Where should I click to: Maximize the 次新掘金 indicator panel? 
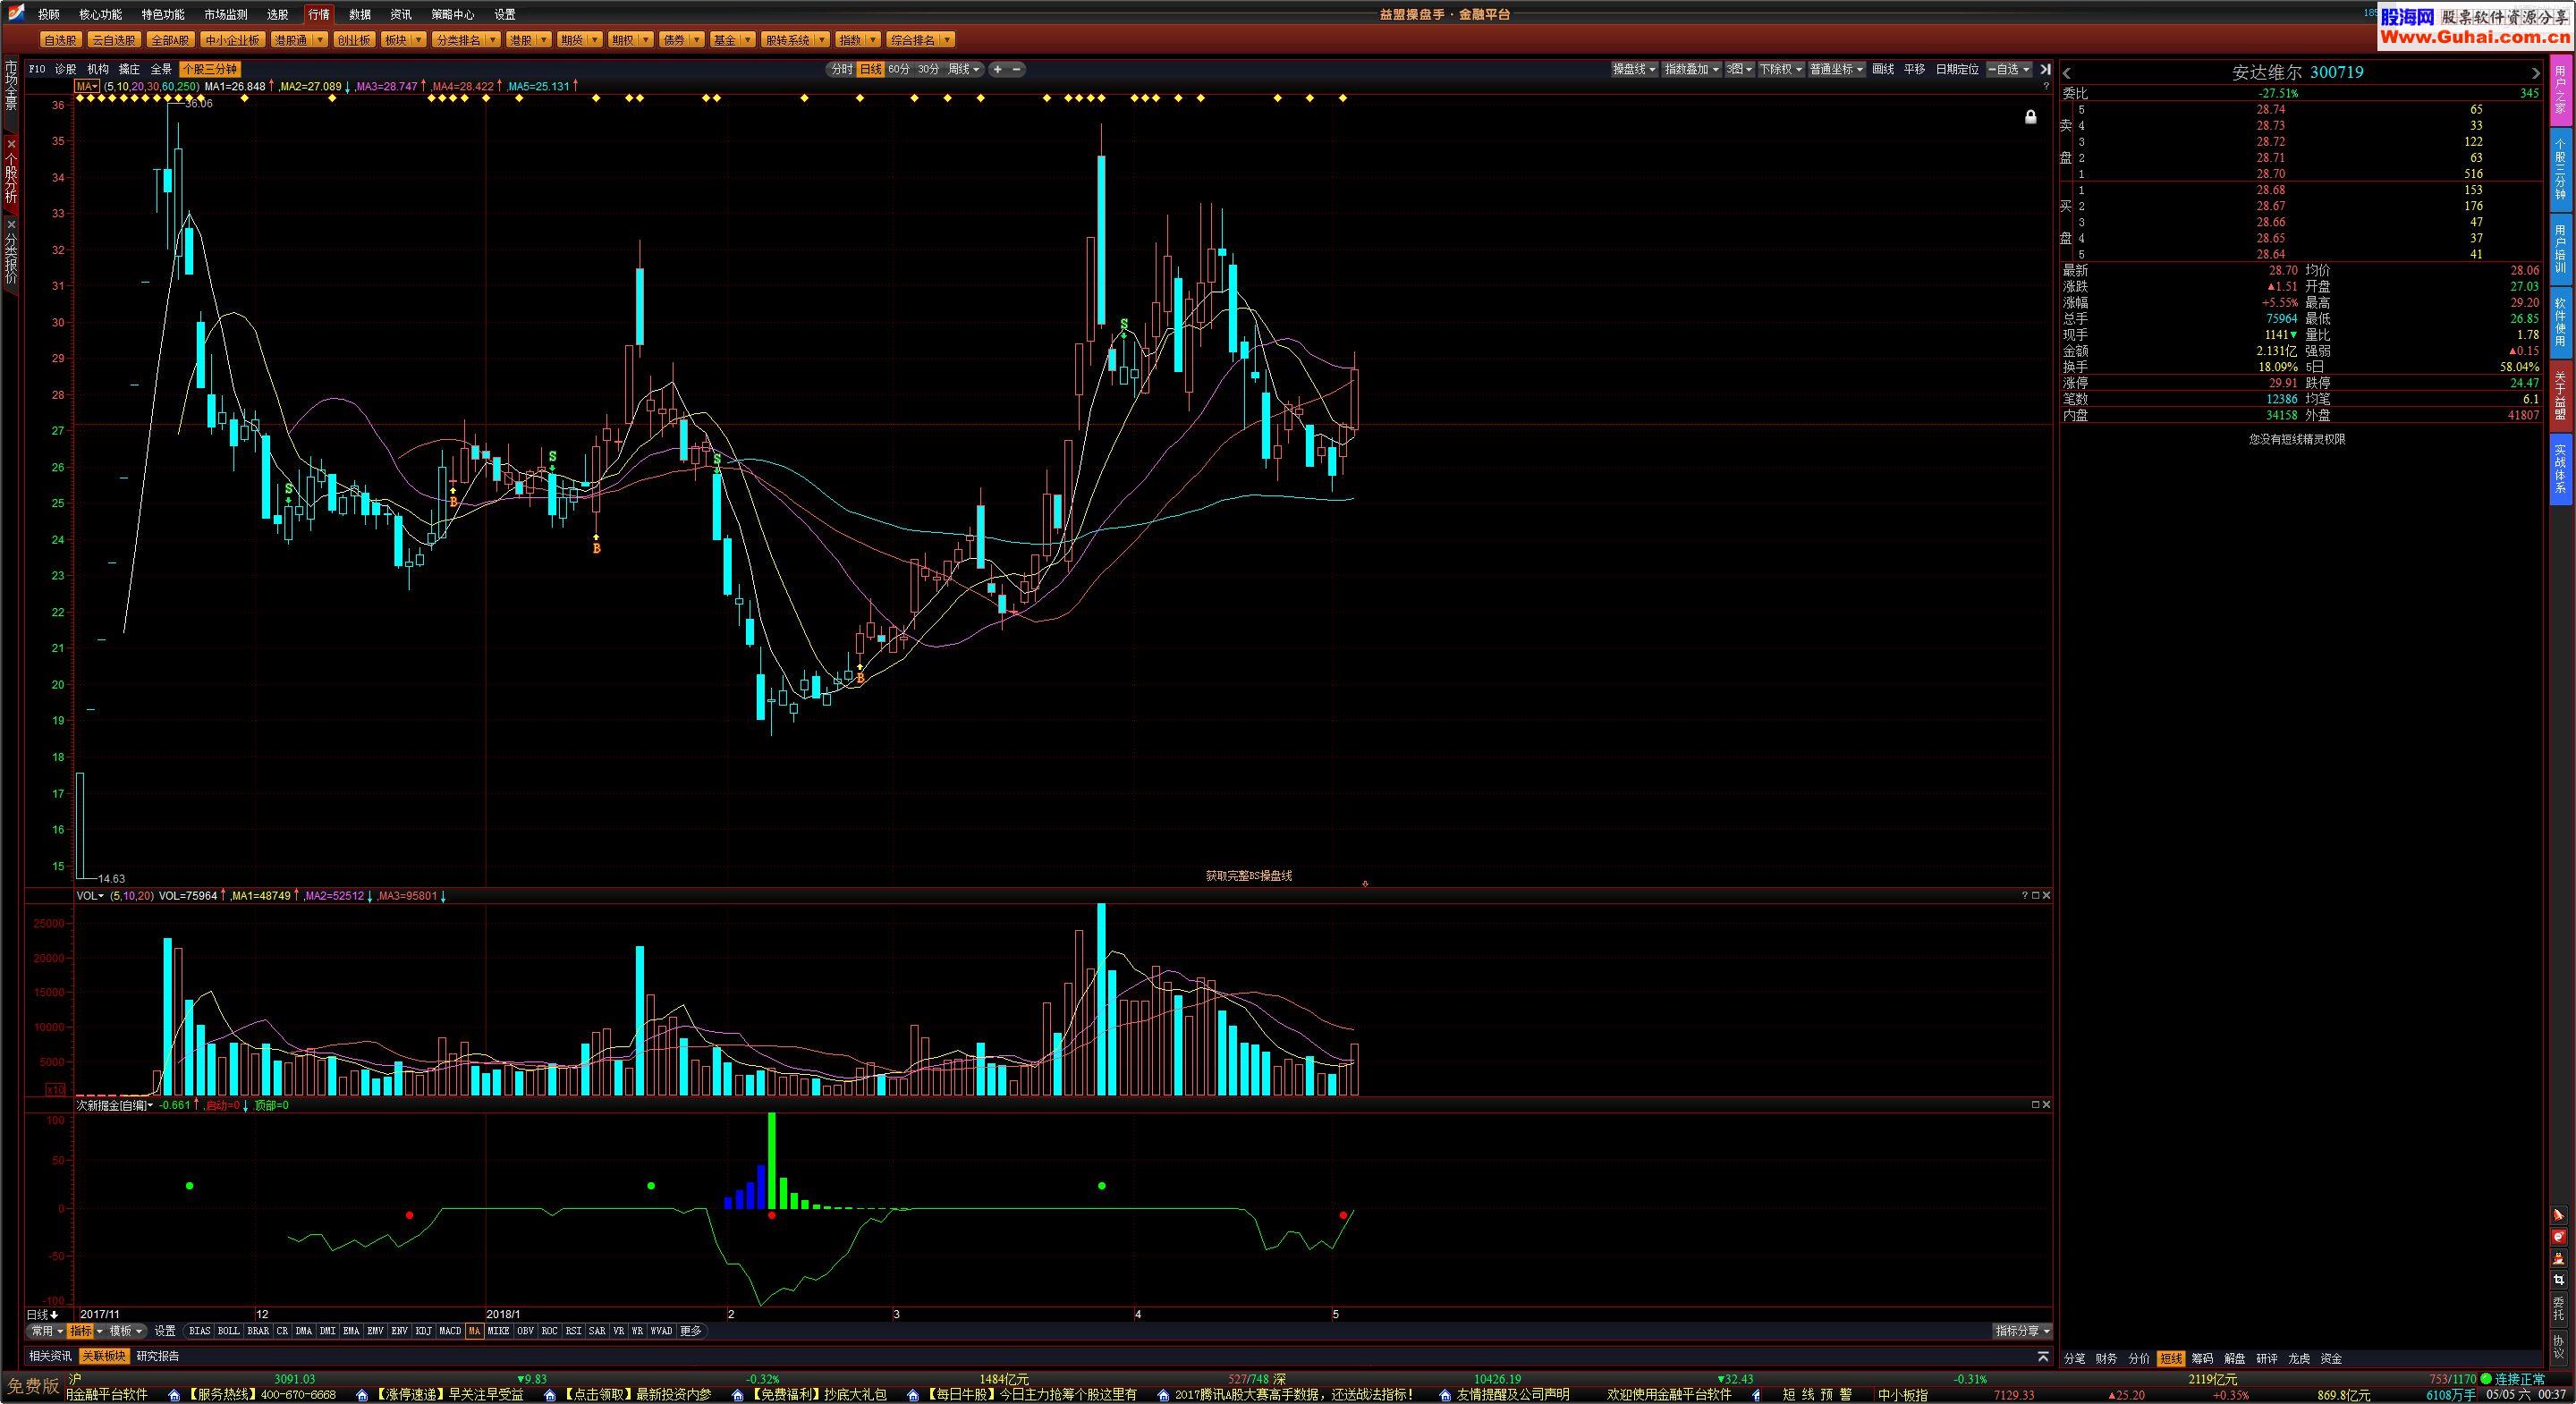coord(2035,1104)
